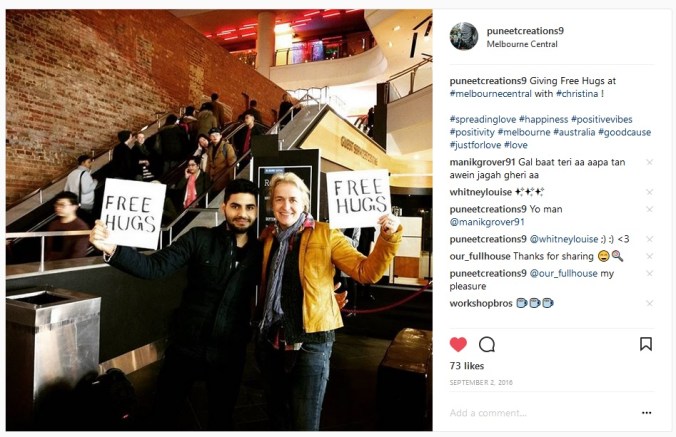Remove the workshopbros comment using X
This screenshot has height=437, width=676.
point(649,303)
